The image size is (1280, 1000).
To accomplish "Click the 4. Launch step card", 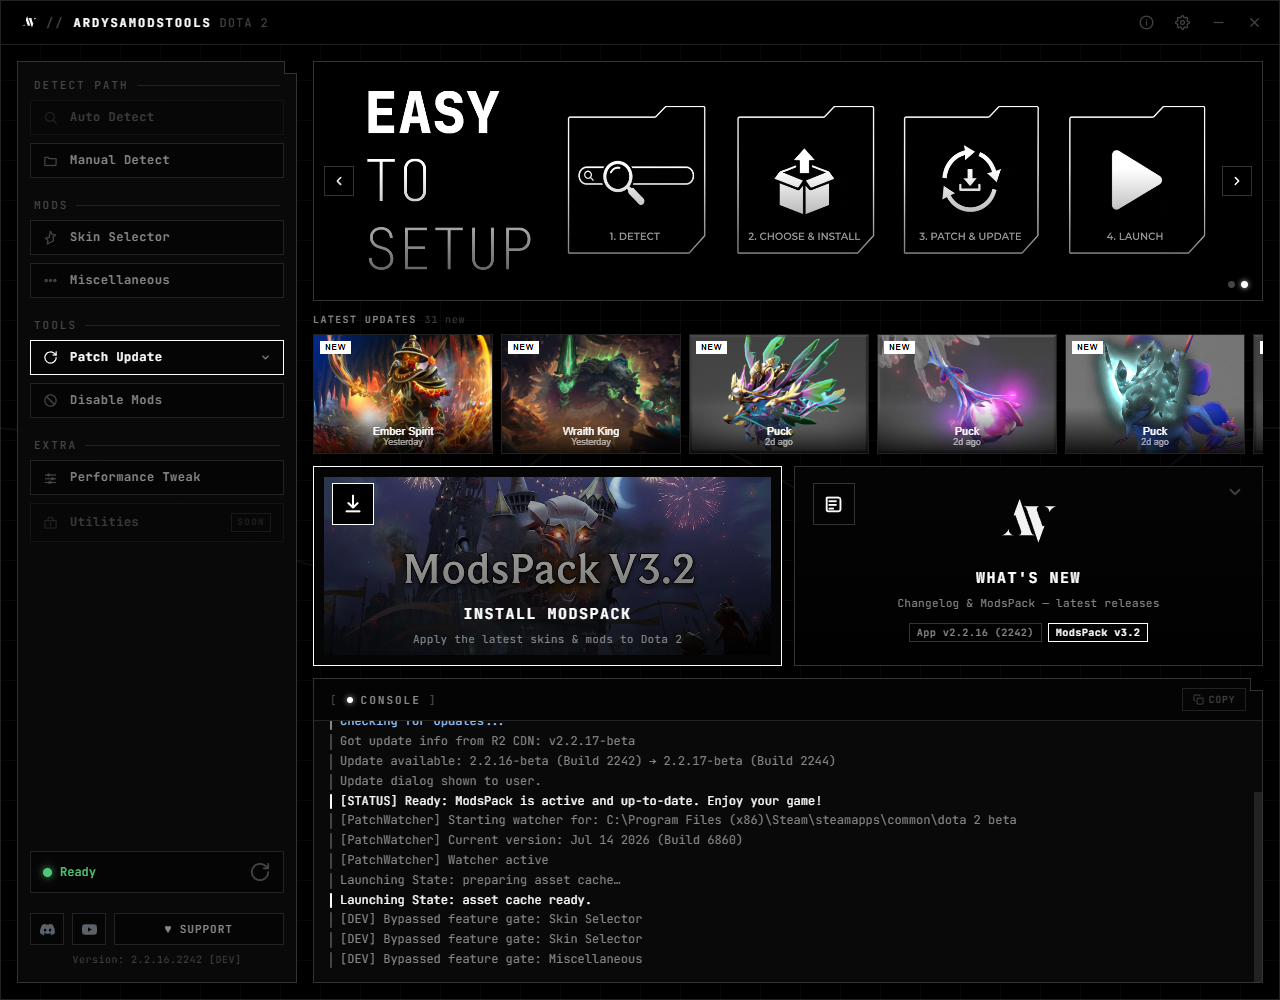I will [x=1136, y=179].
